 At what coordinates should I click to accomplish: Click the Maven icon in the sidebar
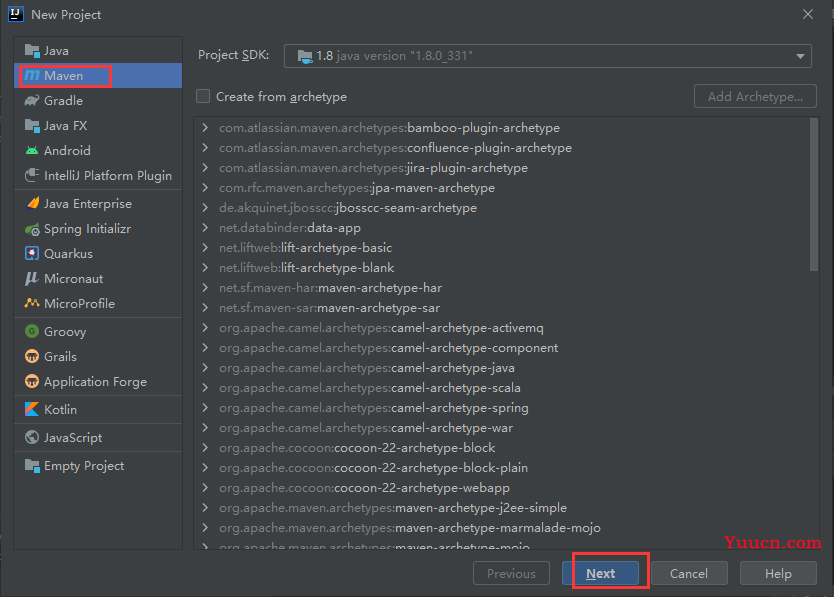tap(32, 76)
